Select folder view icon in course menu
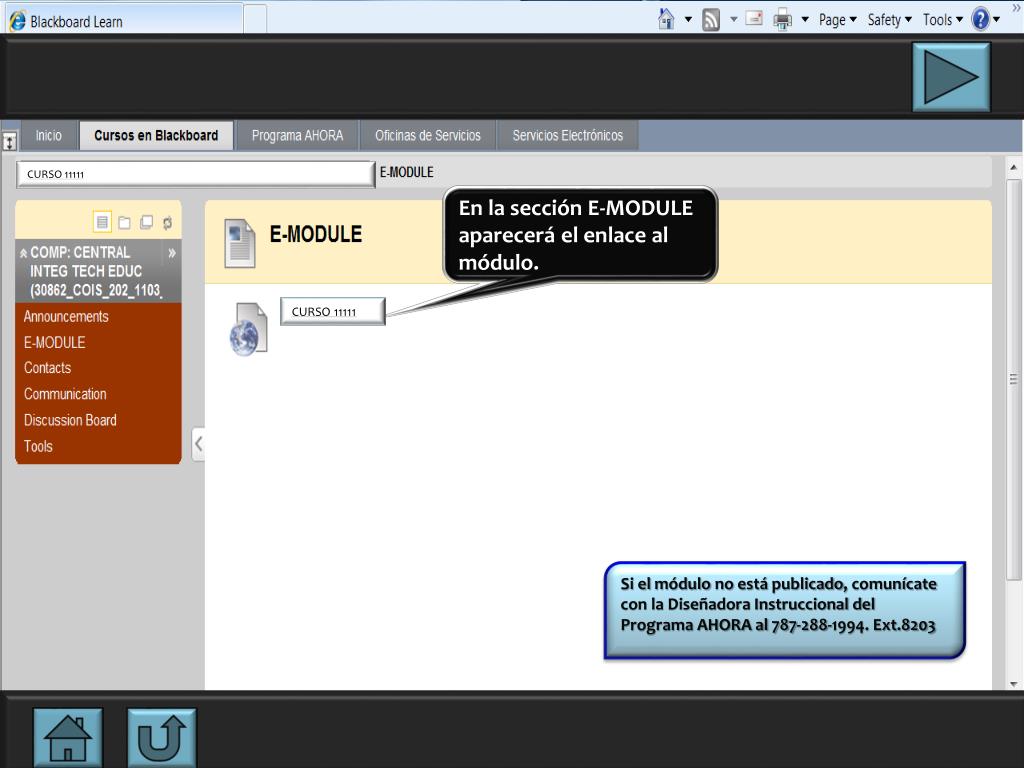 (x=124, y=223)
